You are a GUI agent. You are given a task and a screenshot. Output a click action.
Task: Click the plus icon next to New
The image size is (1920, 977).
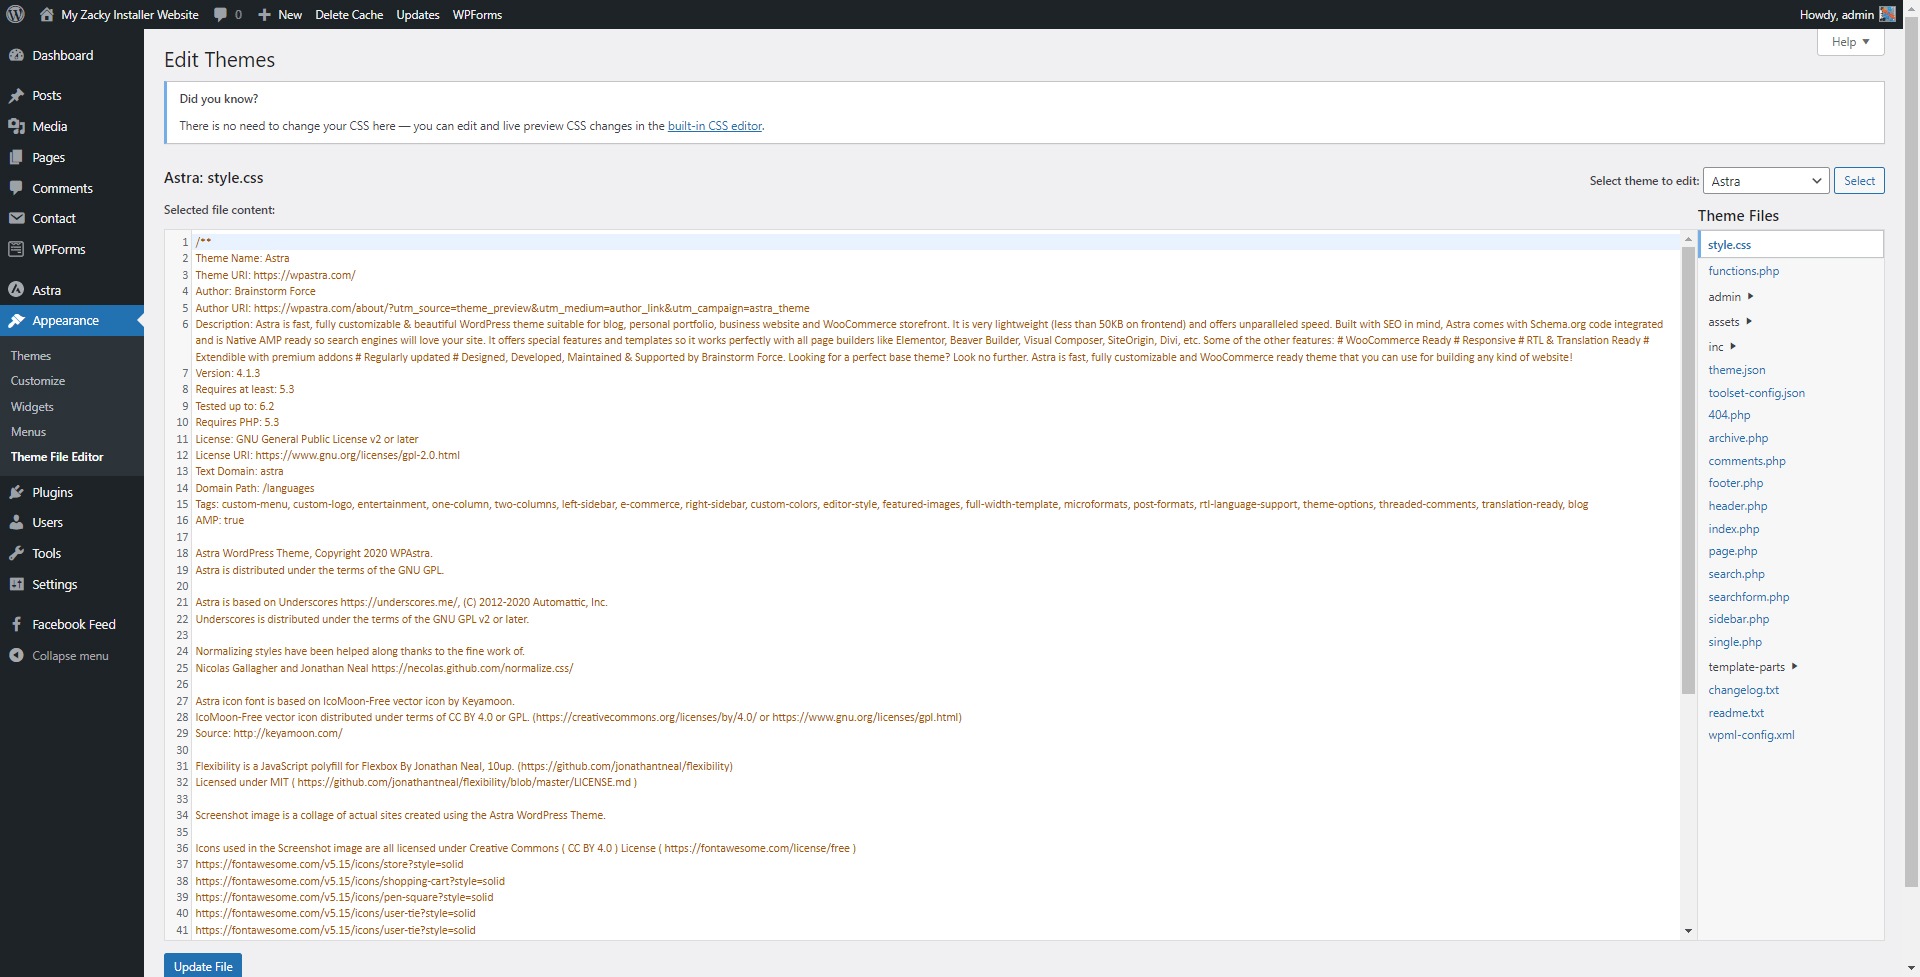(x=264, y=14)
